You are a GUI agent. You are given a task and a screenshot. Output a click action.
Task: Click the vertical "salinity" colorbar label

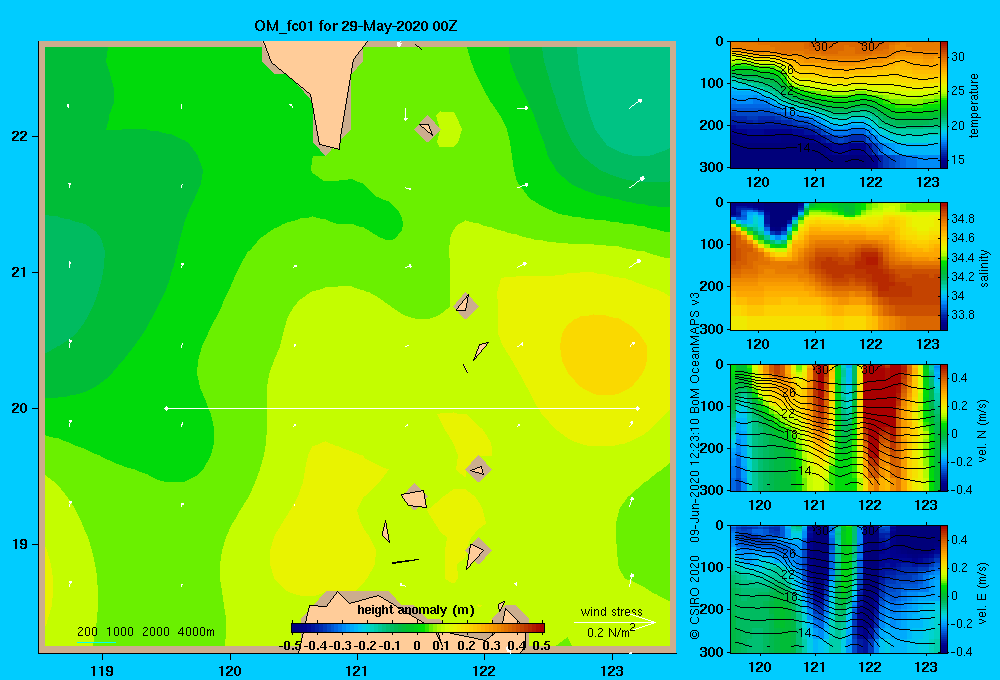(x=984, y=268)
